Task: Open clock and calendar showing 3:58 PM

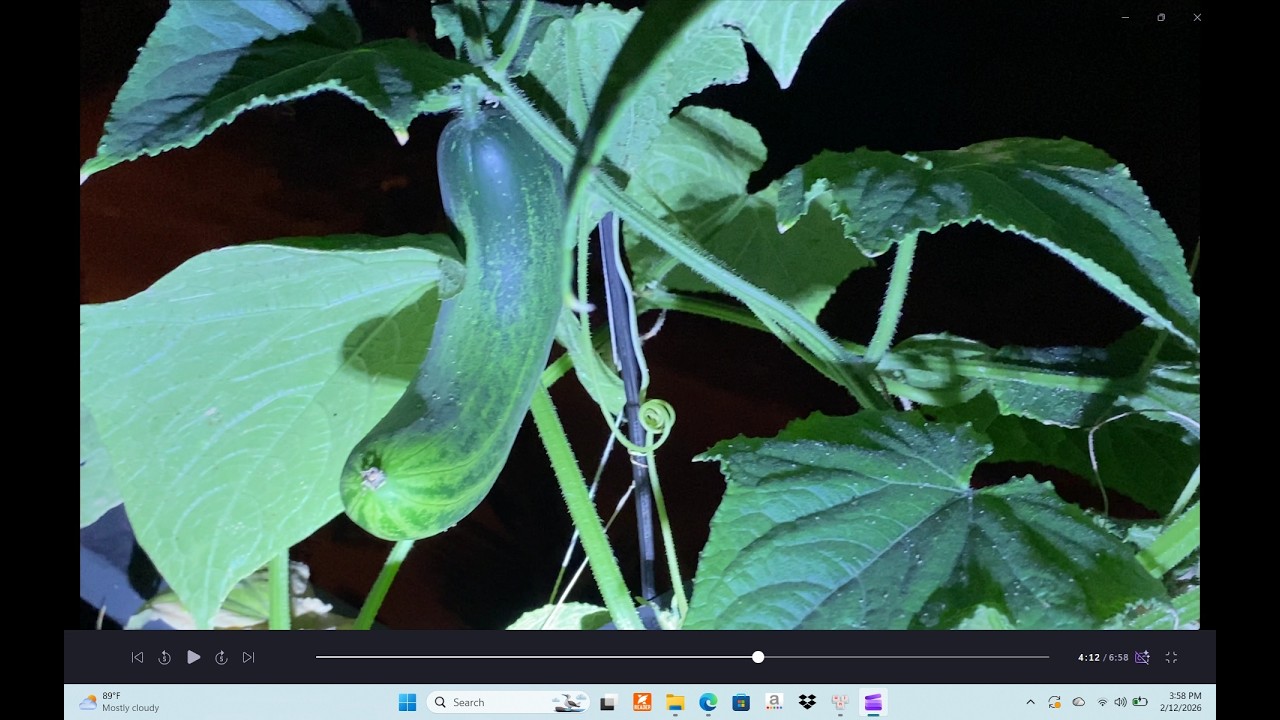Action: pyautogui.click(x=1181, y=702)
